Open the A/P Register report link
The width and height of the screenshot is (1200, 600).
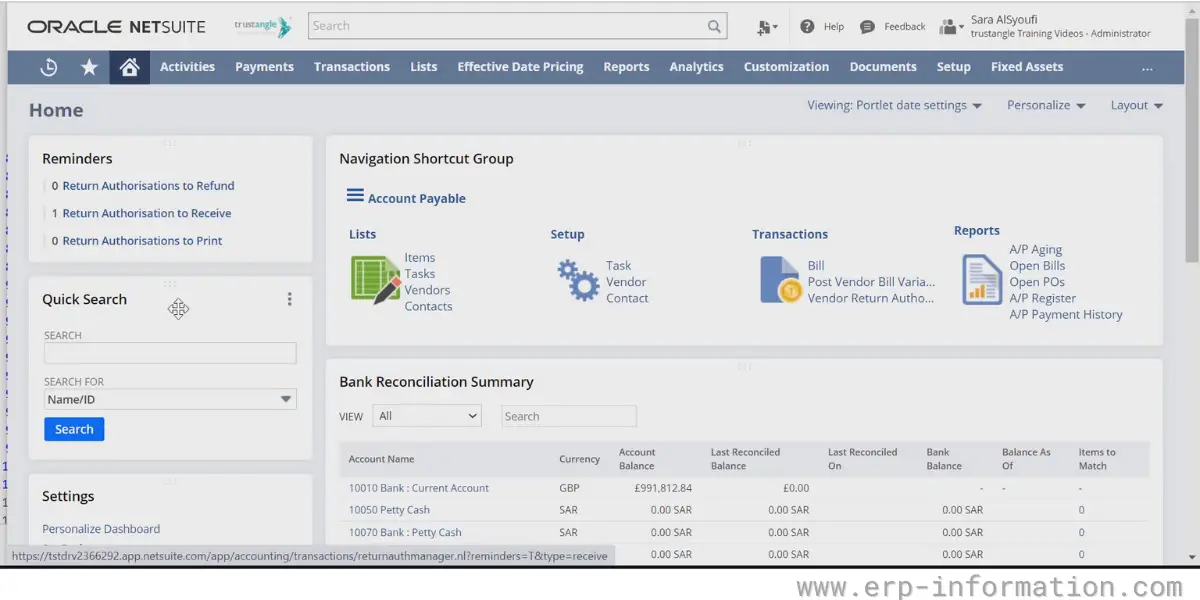click(x=1043, y=298)
